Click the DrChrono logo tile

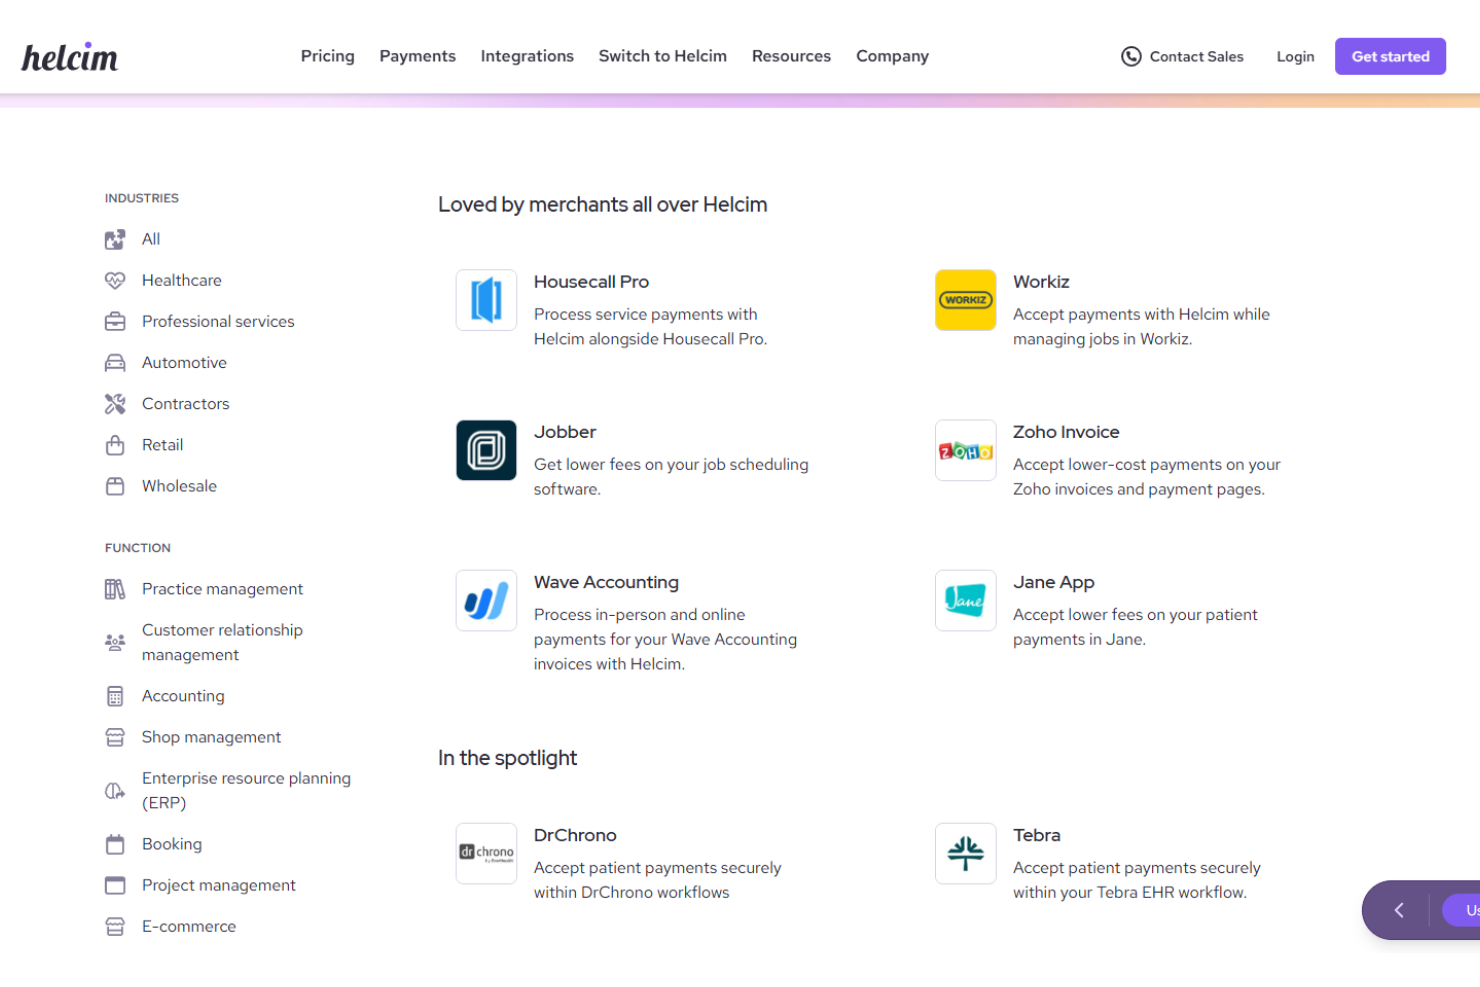(x=486, y=853)
